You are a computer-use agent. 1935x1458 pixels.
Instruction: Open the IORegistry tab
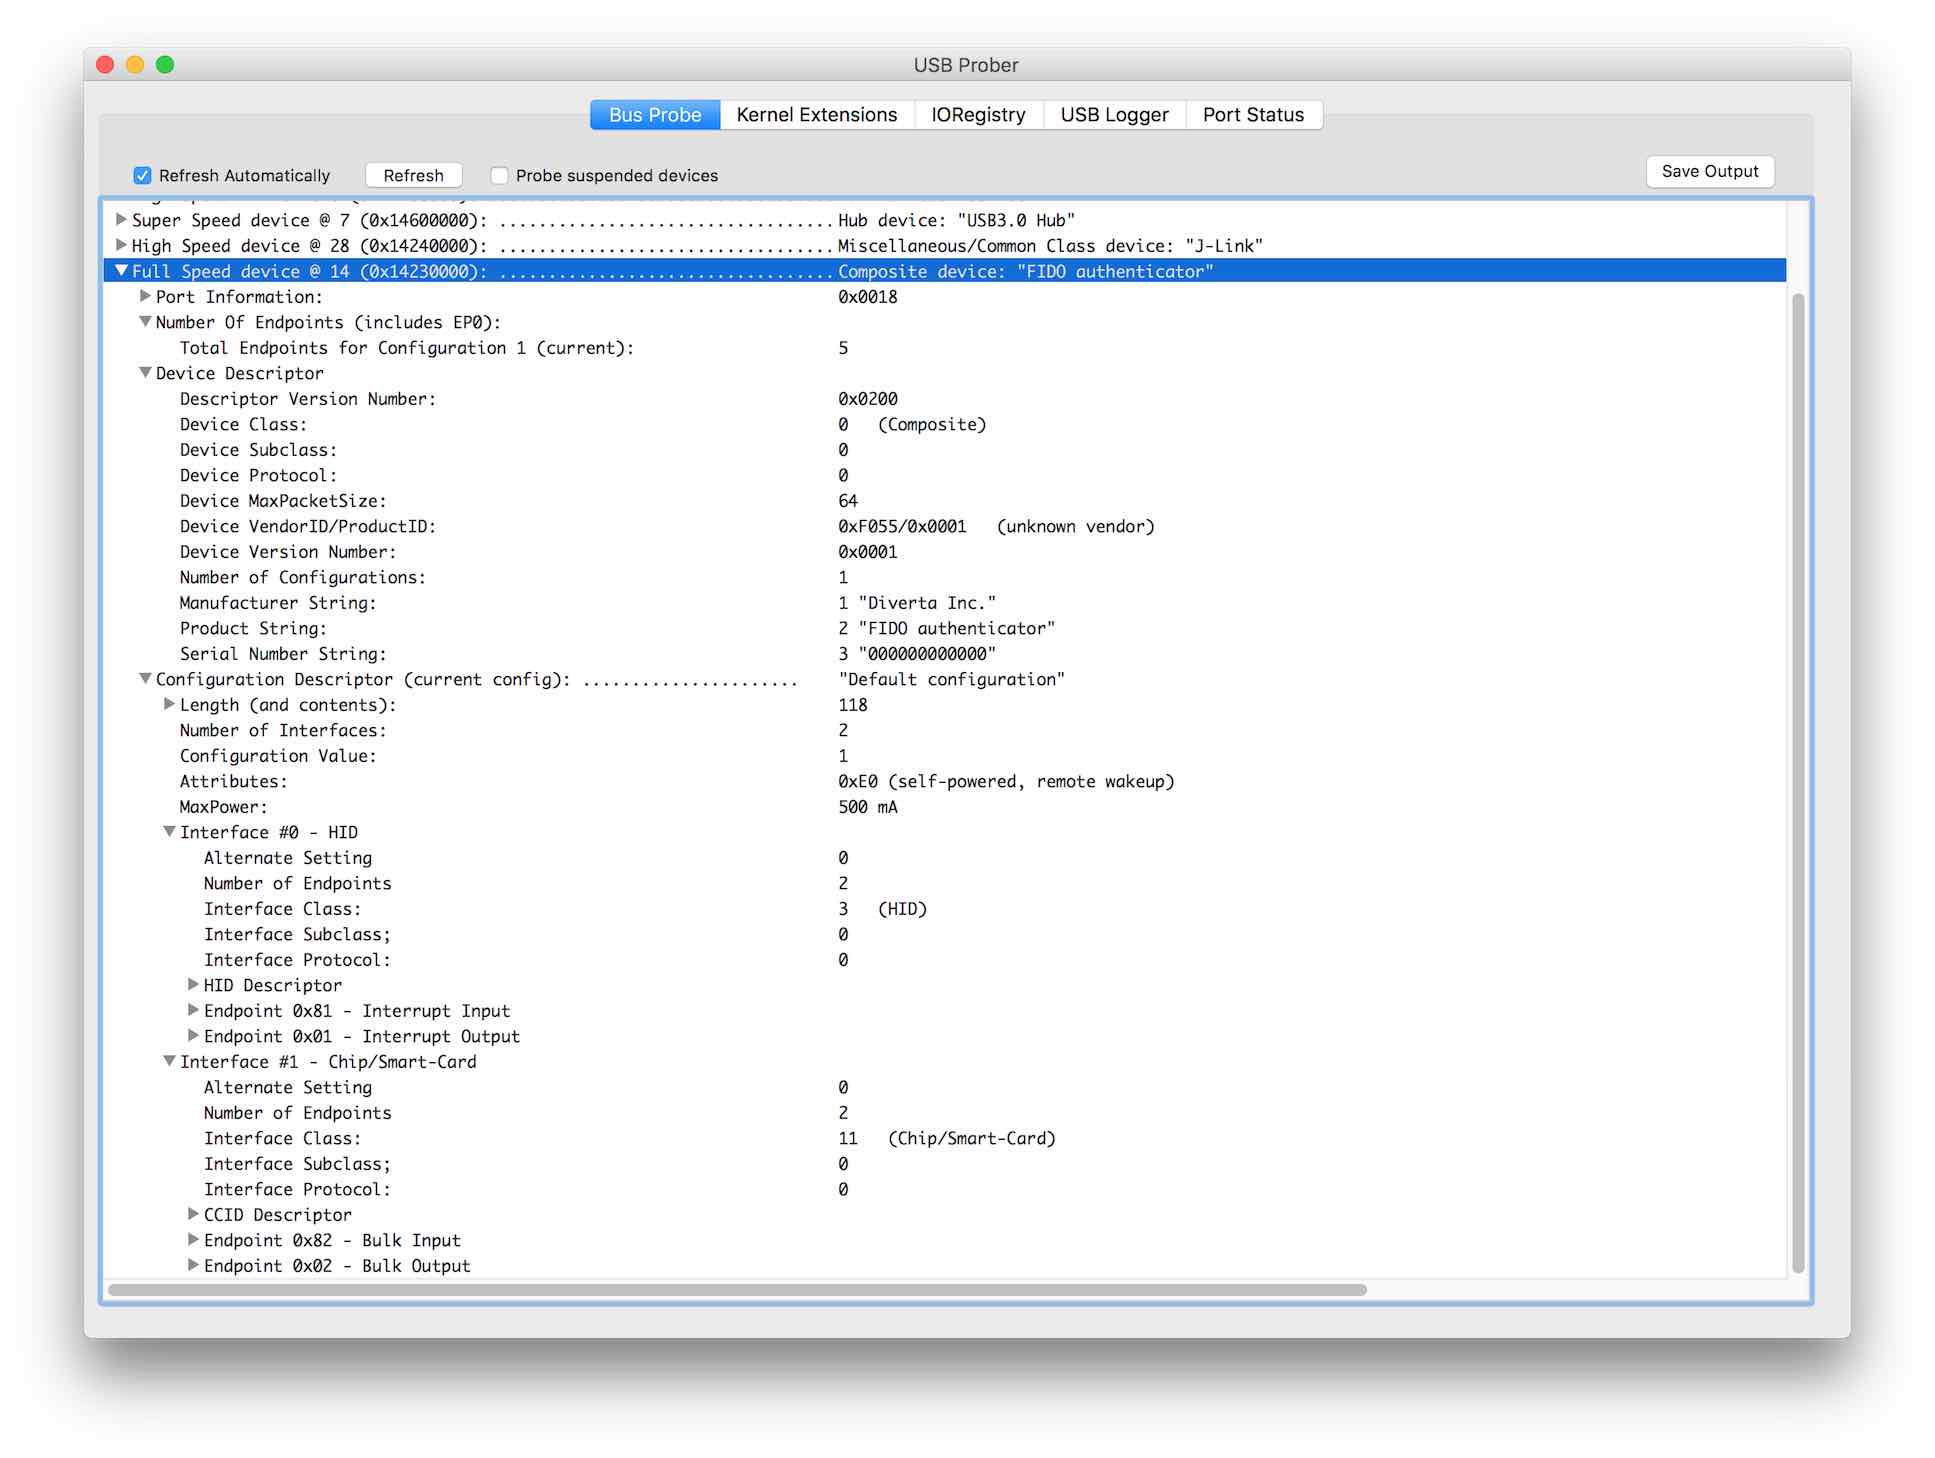point(977,114)
